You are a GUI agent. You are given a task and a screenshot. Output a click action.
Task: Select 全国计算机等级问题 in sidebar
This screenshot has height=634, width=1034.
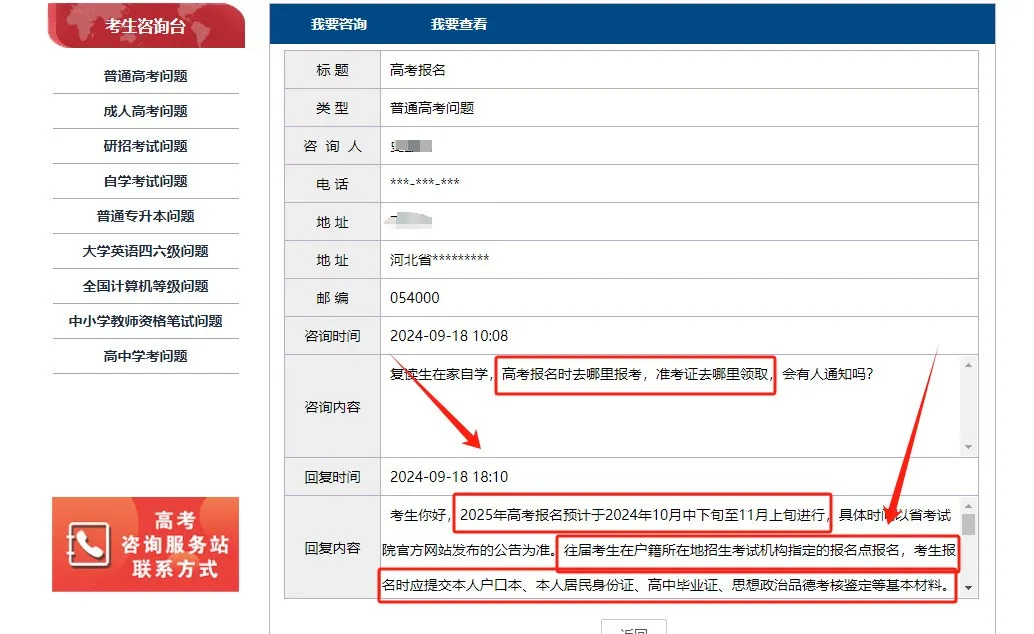pyautogui.click(x=146, y=286)
